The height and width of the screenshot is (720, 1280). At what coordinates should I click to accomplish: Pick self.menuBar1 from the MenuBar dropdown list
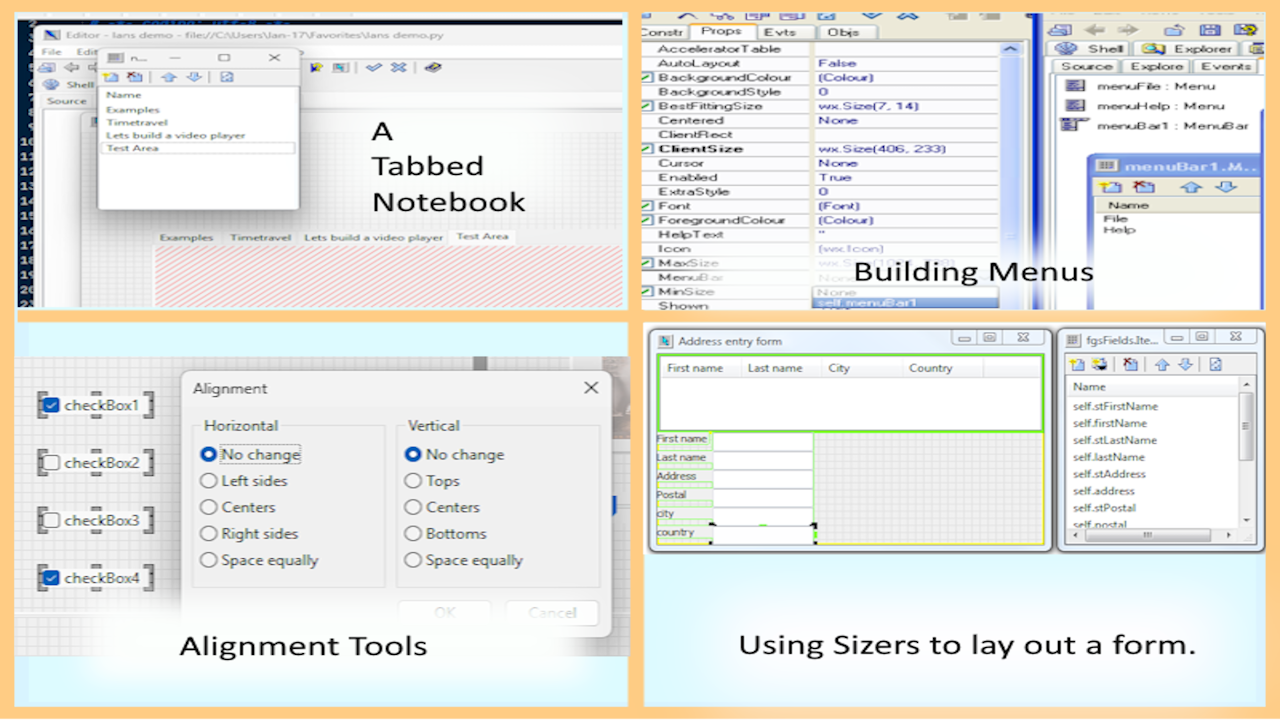click(867, 303)
